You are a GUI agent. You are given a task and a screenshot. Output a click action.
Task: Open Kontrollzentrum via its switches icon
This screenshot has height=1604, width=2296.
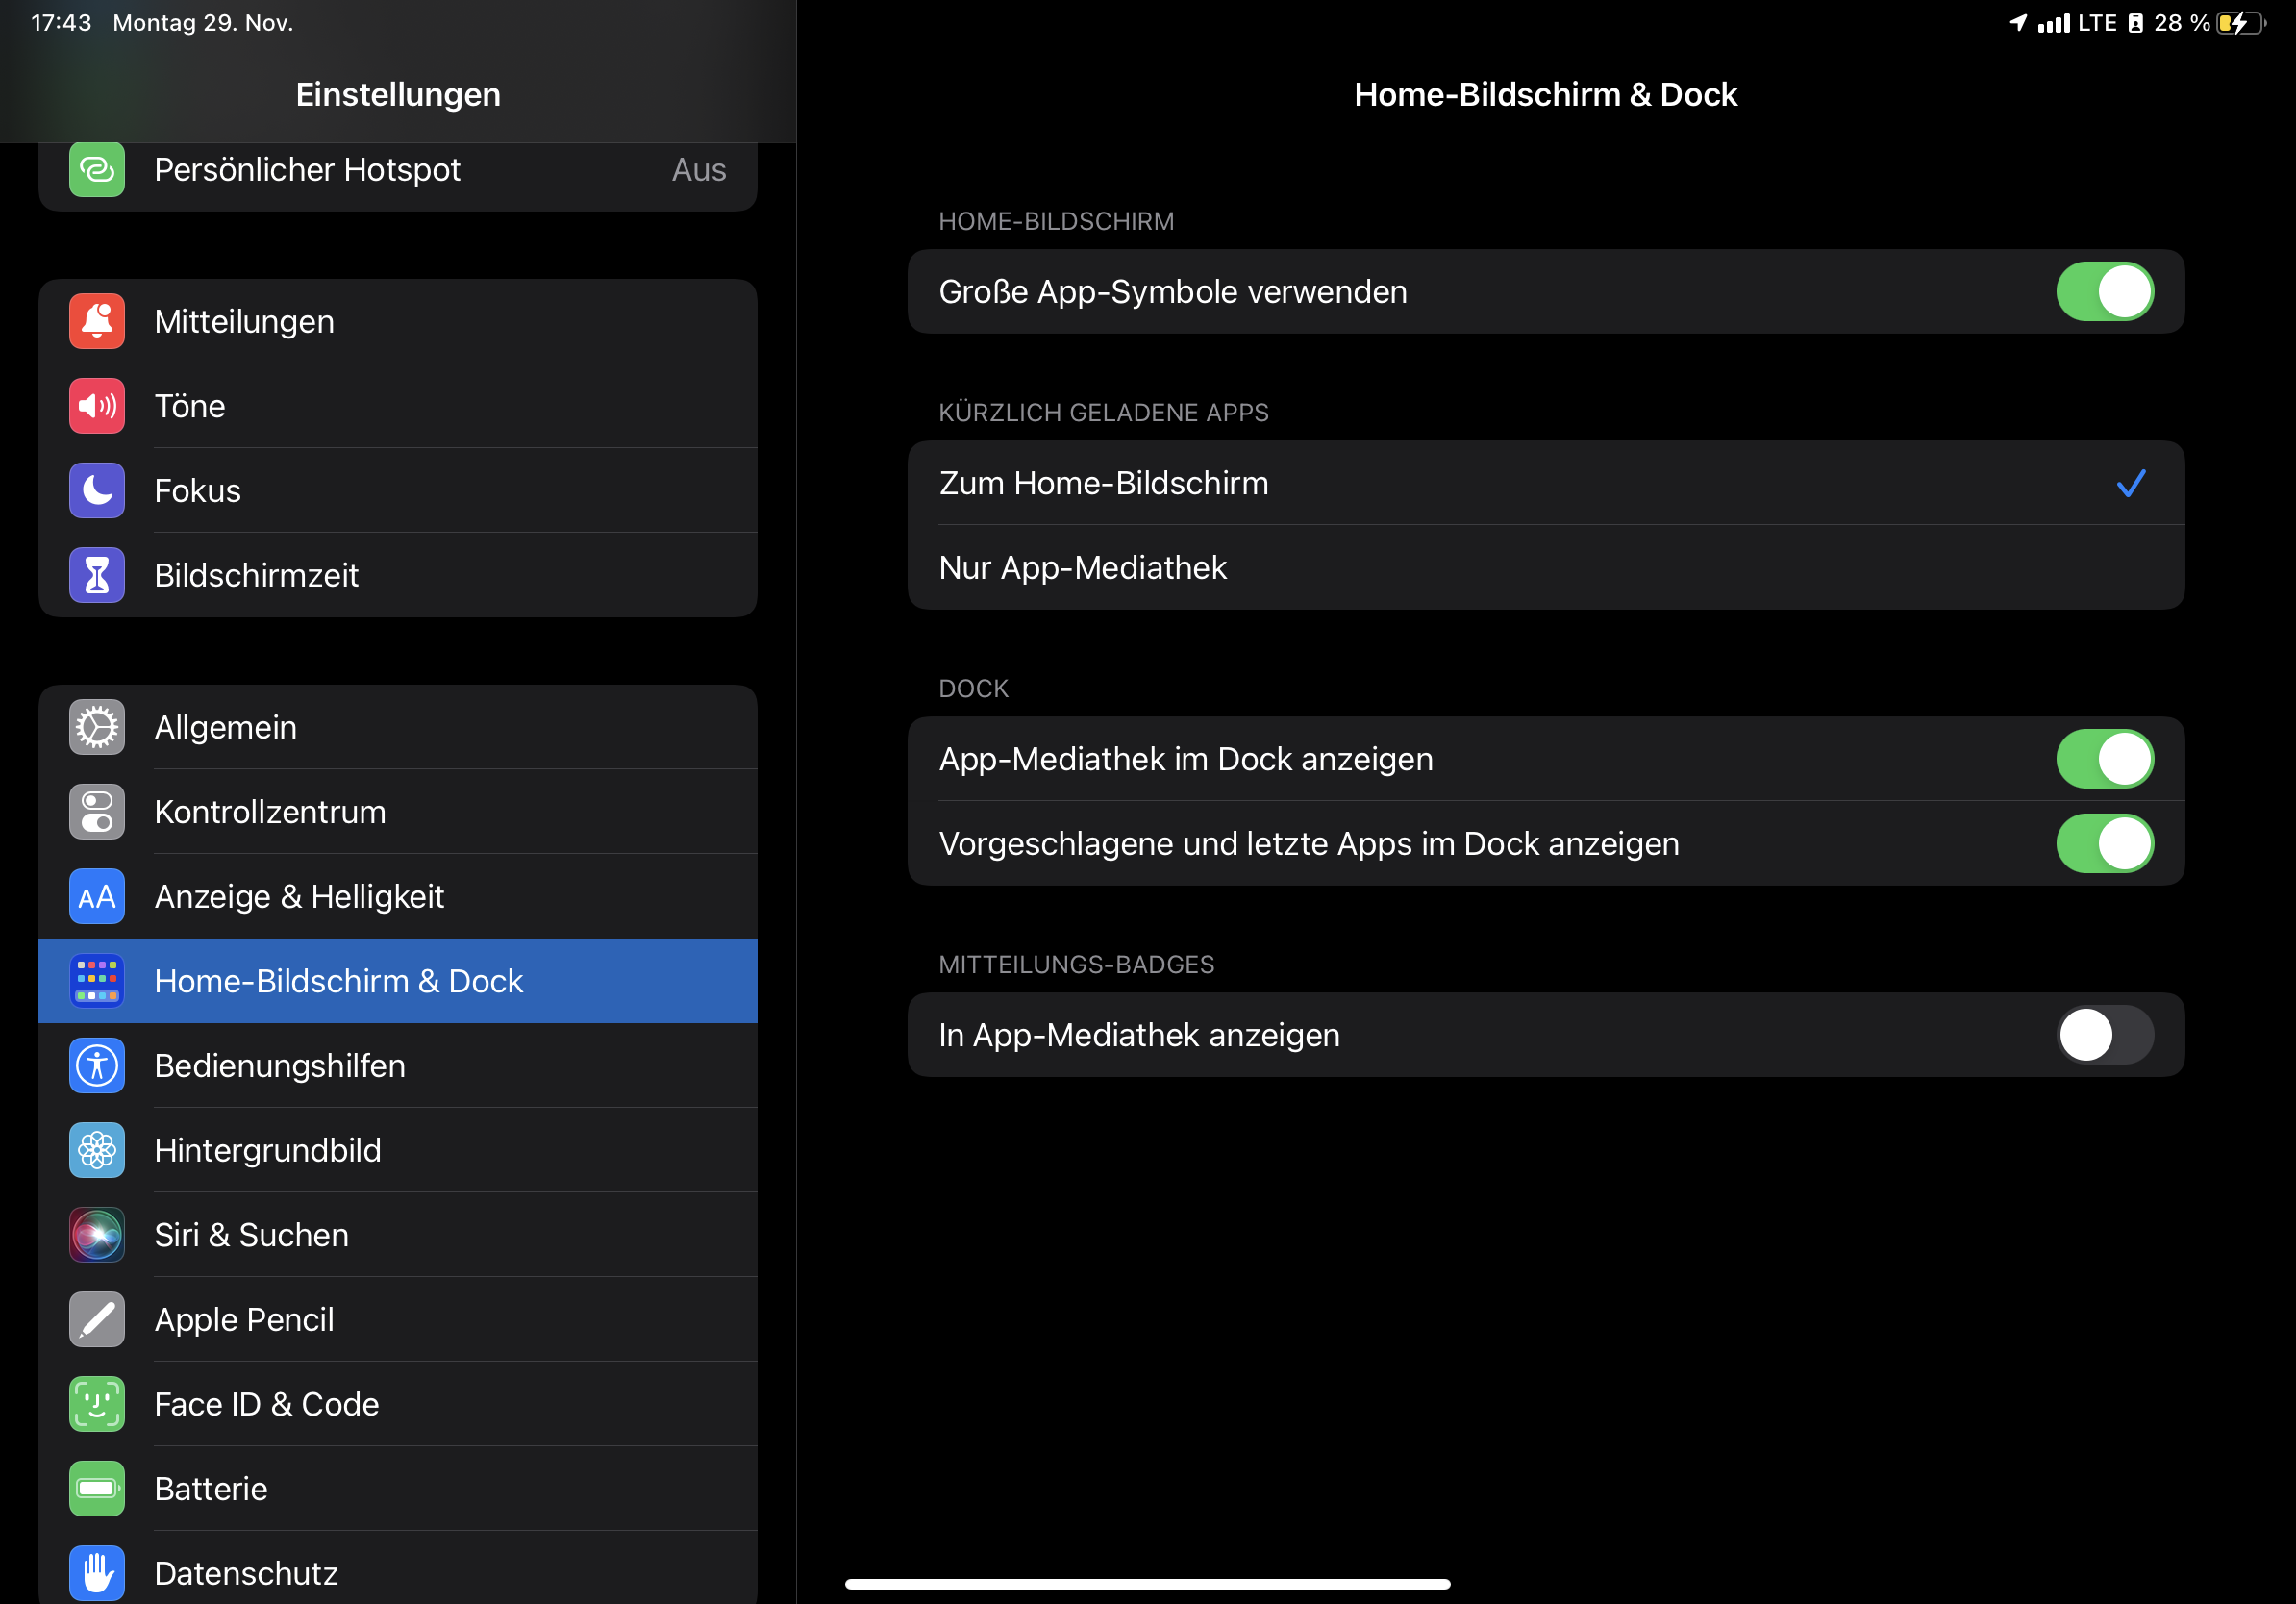click(x=97, y=812)
